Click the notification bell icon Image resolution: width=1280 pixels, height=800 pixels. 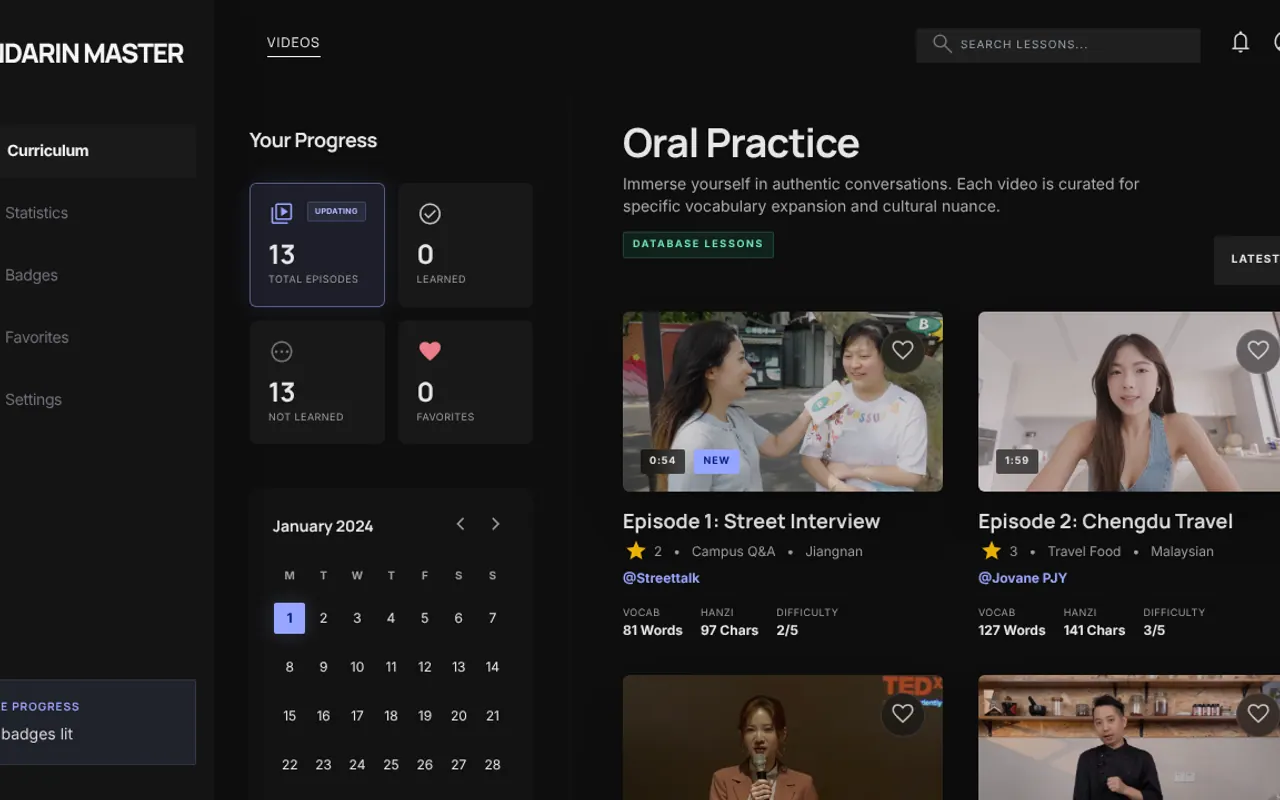pos(1240,42)
